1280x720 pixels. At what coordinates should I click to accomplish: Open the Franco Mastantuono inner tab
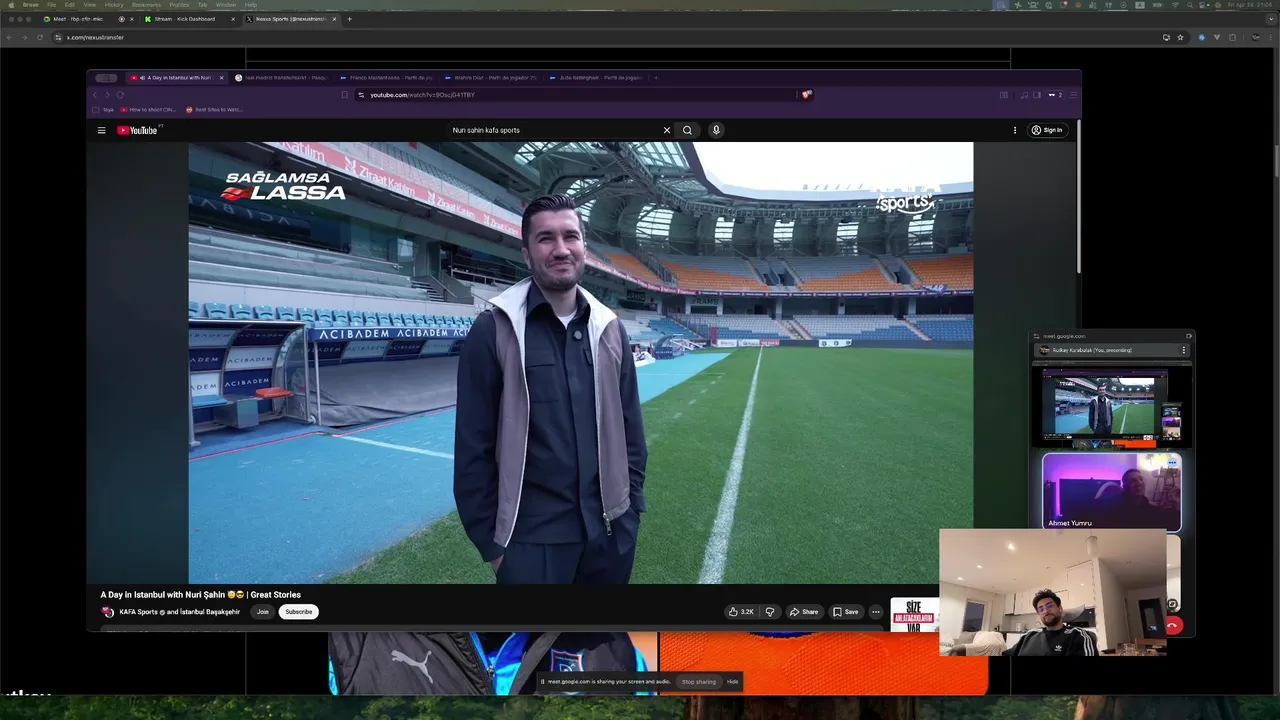[386, 77]
